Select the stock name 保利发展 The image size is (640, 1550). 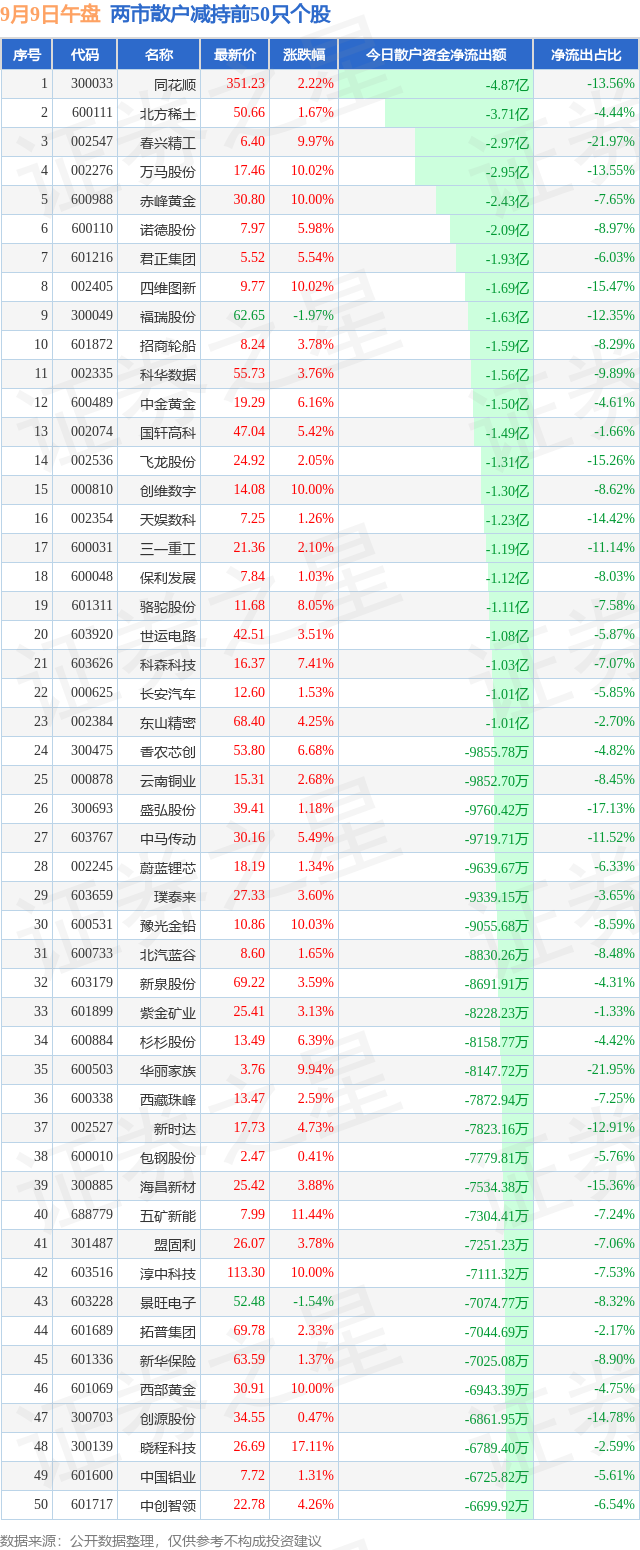pos(168,576)
